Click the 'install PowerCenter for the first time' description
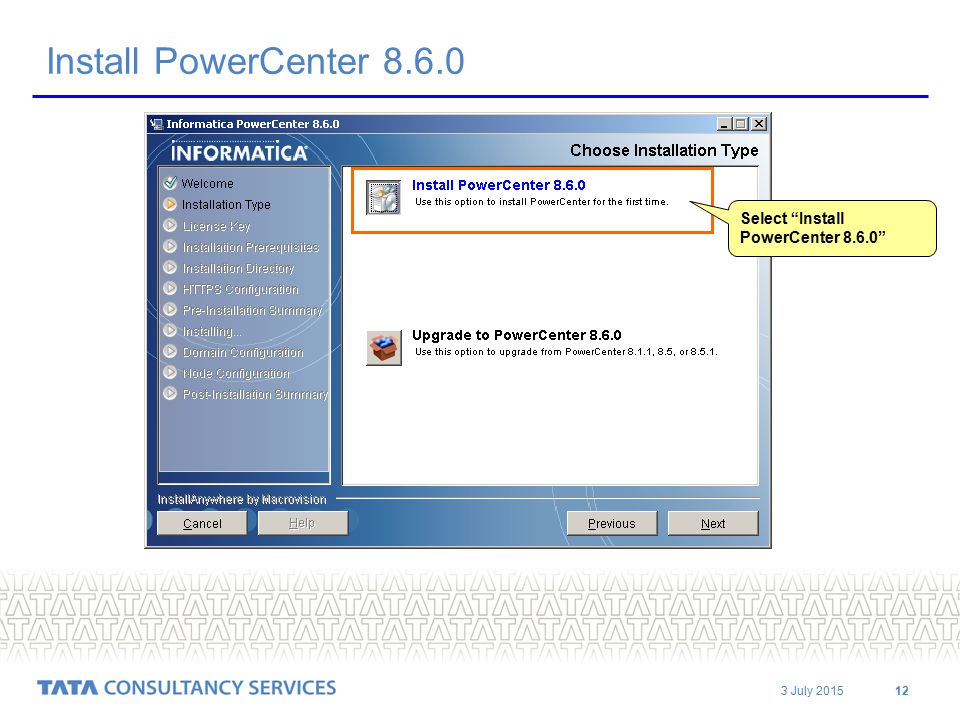This screenshot has height=720, width=960. (542, 201)
